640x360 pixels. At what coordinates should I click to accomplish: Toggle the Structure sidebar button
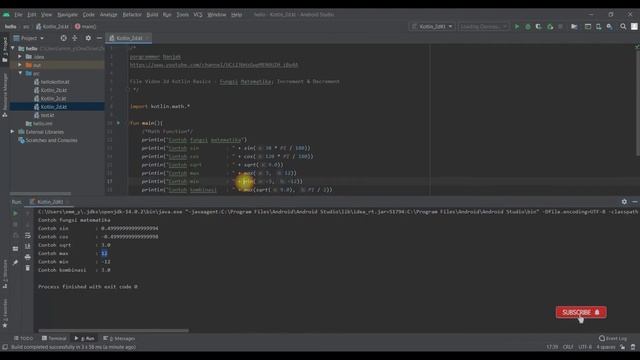[x=5, y=273]
